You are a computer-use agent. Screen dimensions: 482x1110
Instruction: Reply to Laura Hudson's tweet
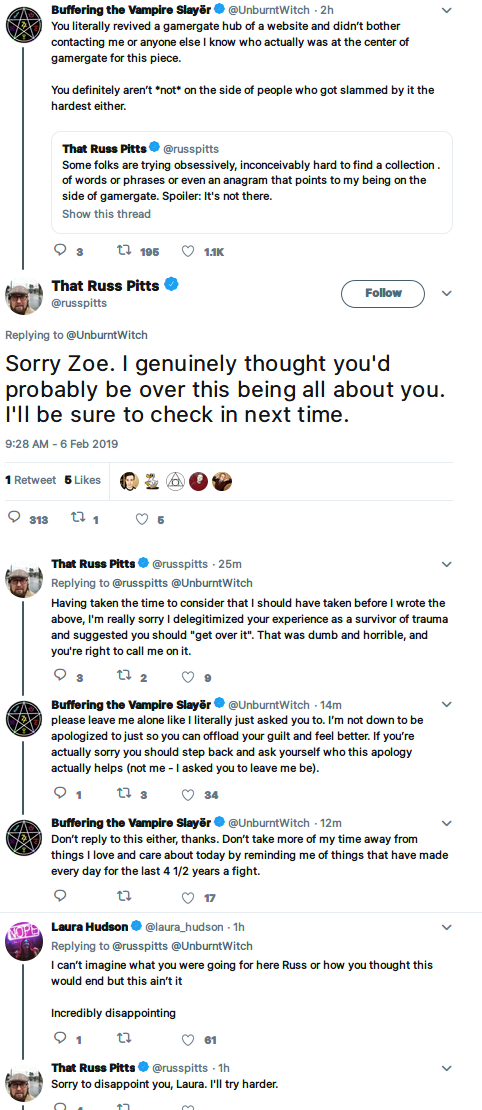pos(61,1039)
